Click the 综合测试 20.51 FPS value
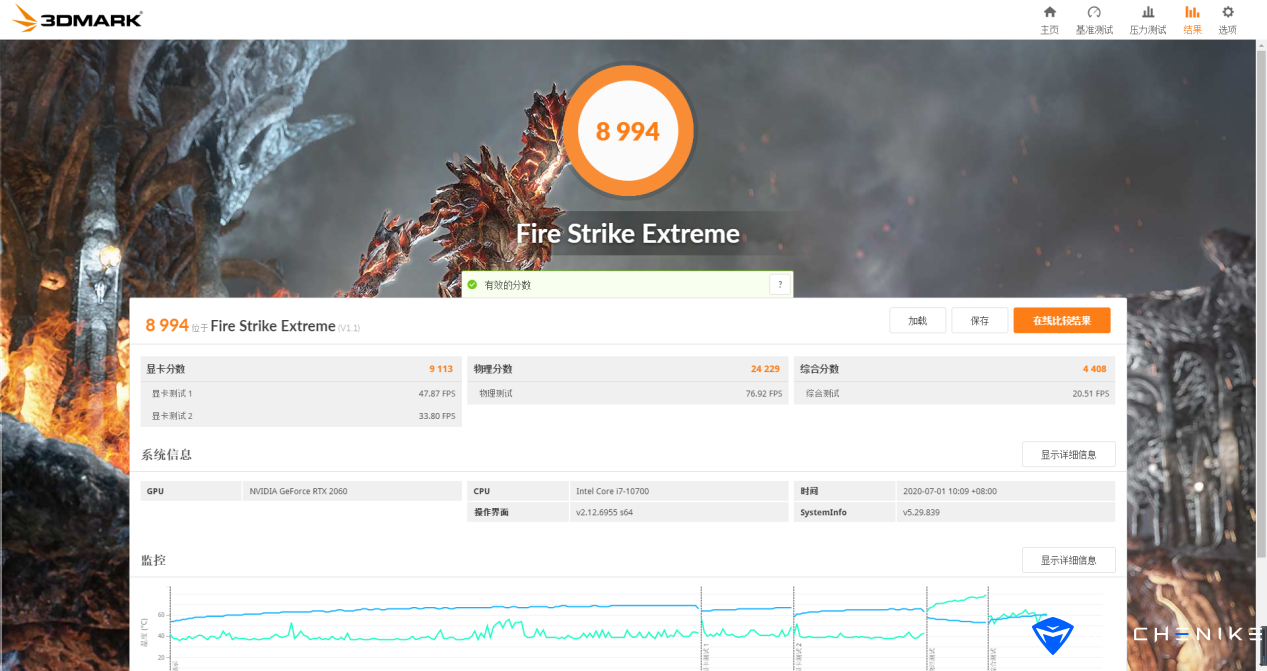1267x671 pixels. tap(1089, 393)
